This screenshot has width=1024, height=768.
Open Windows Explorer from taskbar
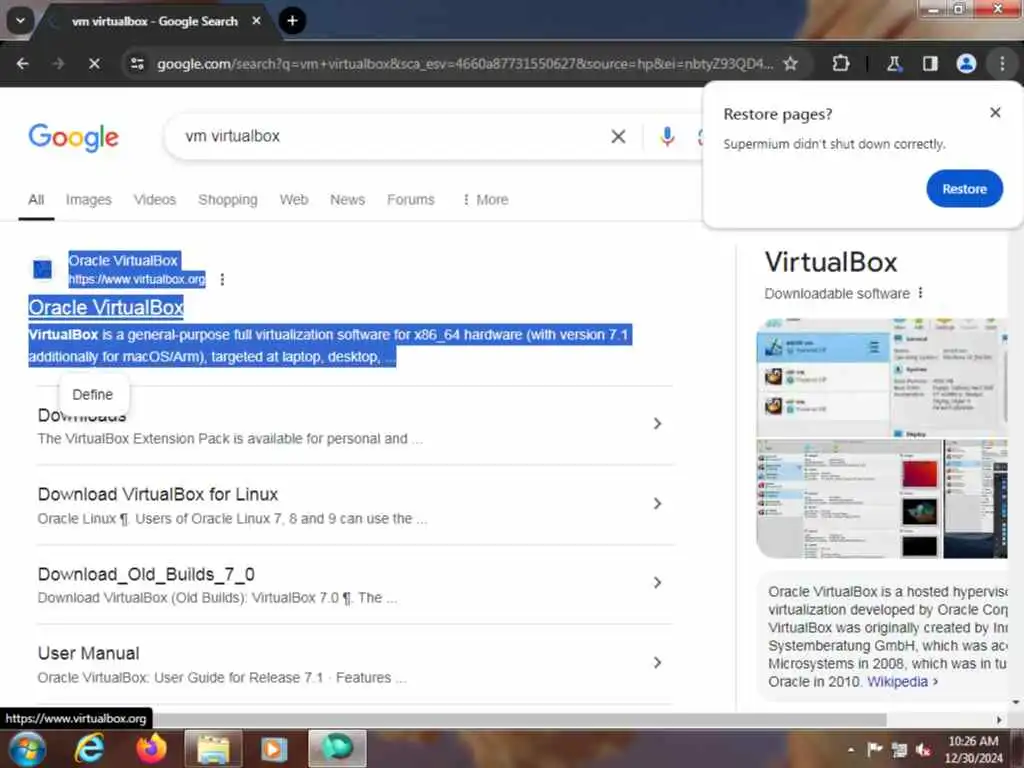(213, 748)
